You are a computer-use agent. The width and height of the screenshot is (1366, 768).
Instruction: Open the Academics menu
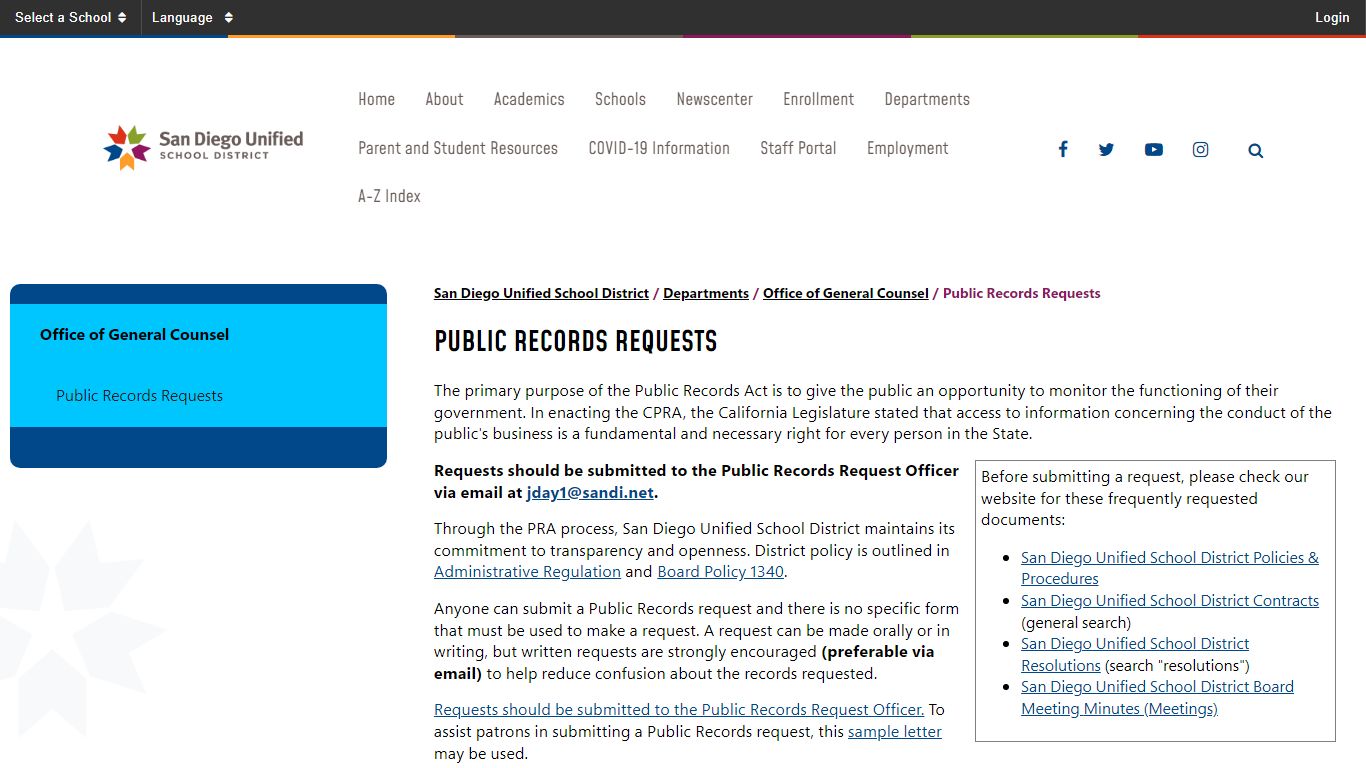[529, 99]
